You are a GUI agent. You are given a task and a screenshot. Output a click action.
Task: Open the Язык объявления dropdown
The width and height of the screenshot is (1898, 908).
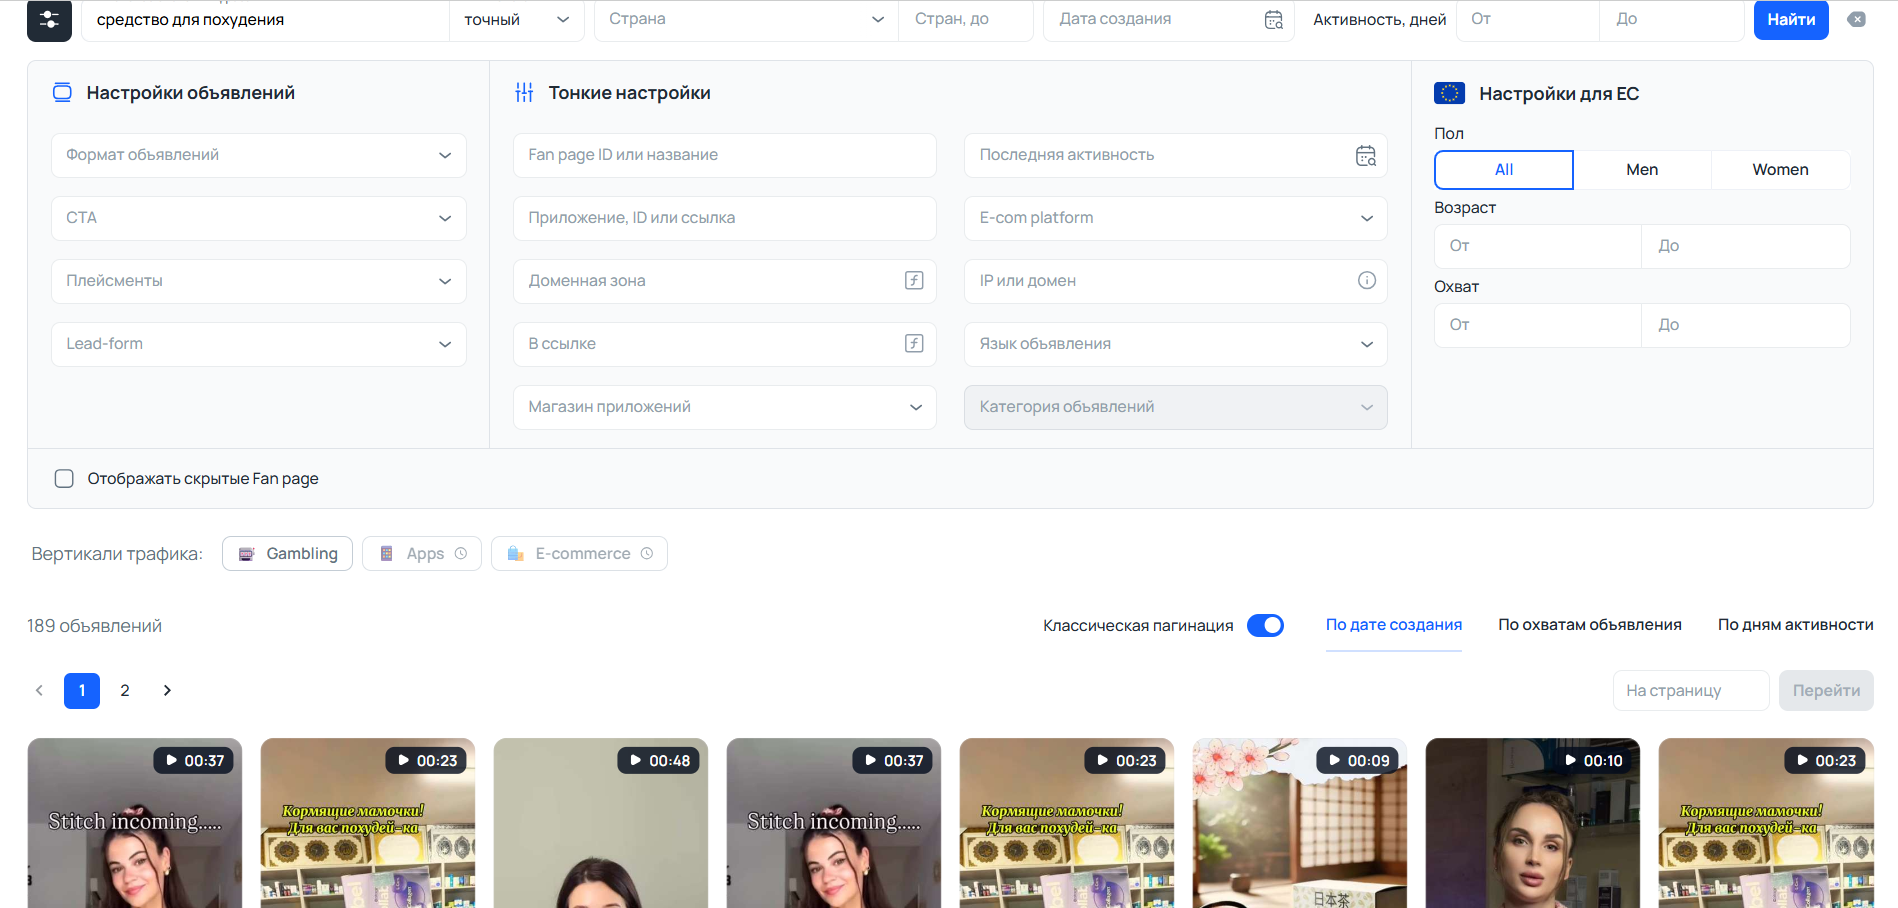[1175, 344]
